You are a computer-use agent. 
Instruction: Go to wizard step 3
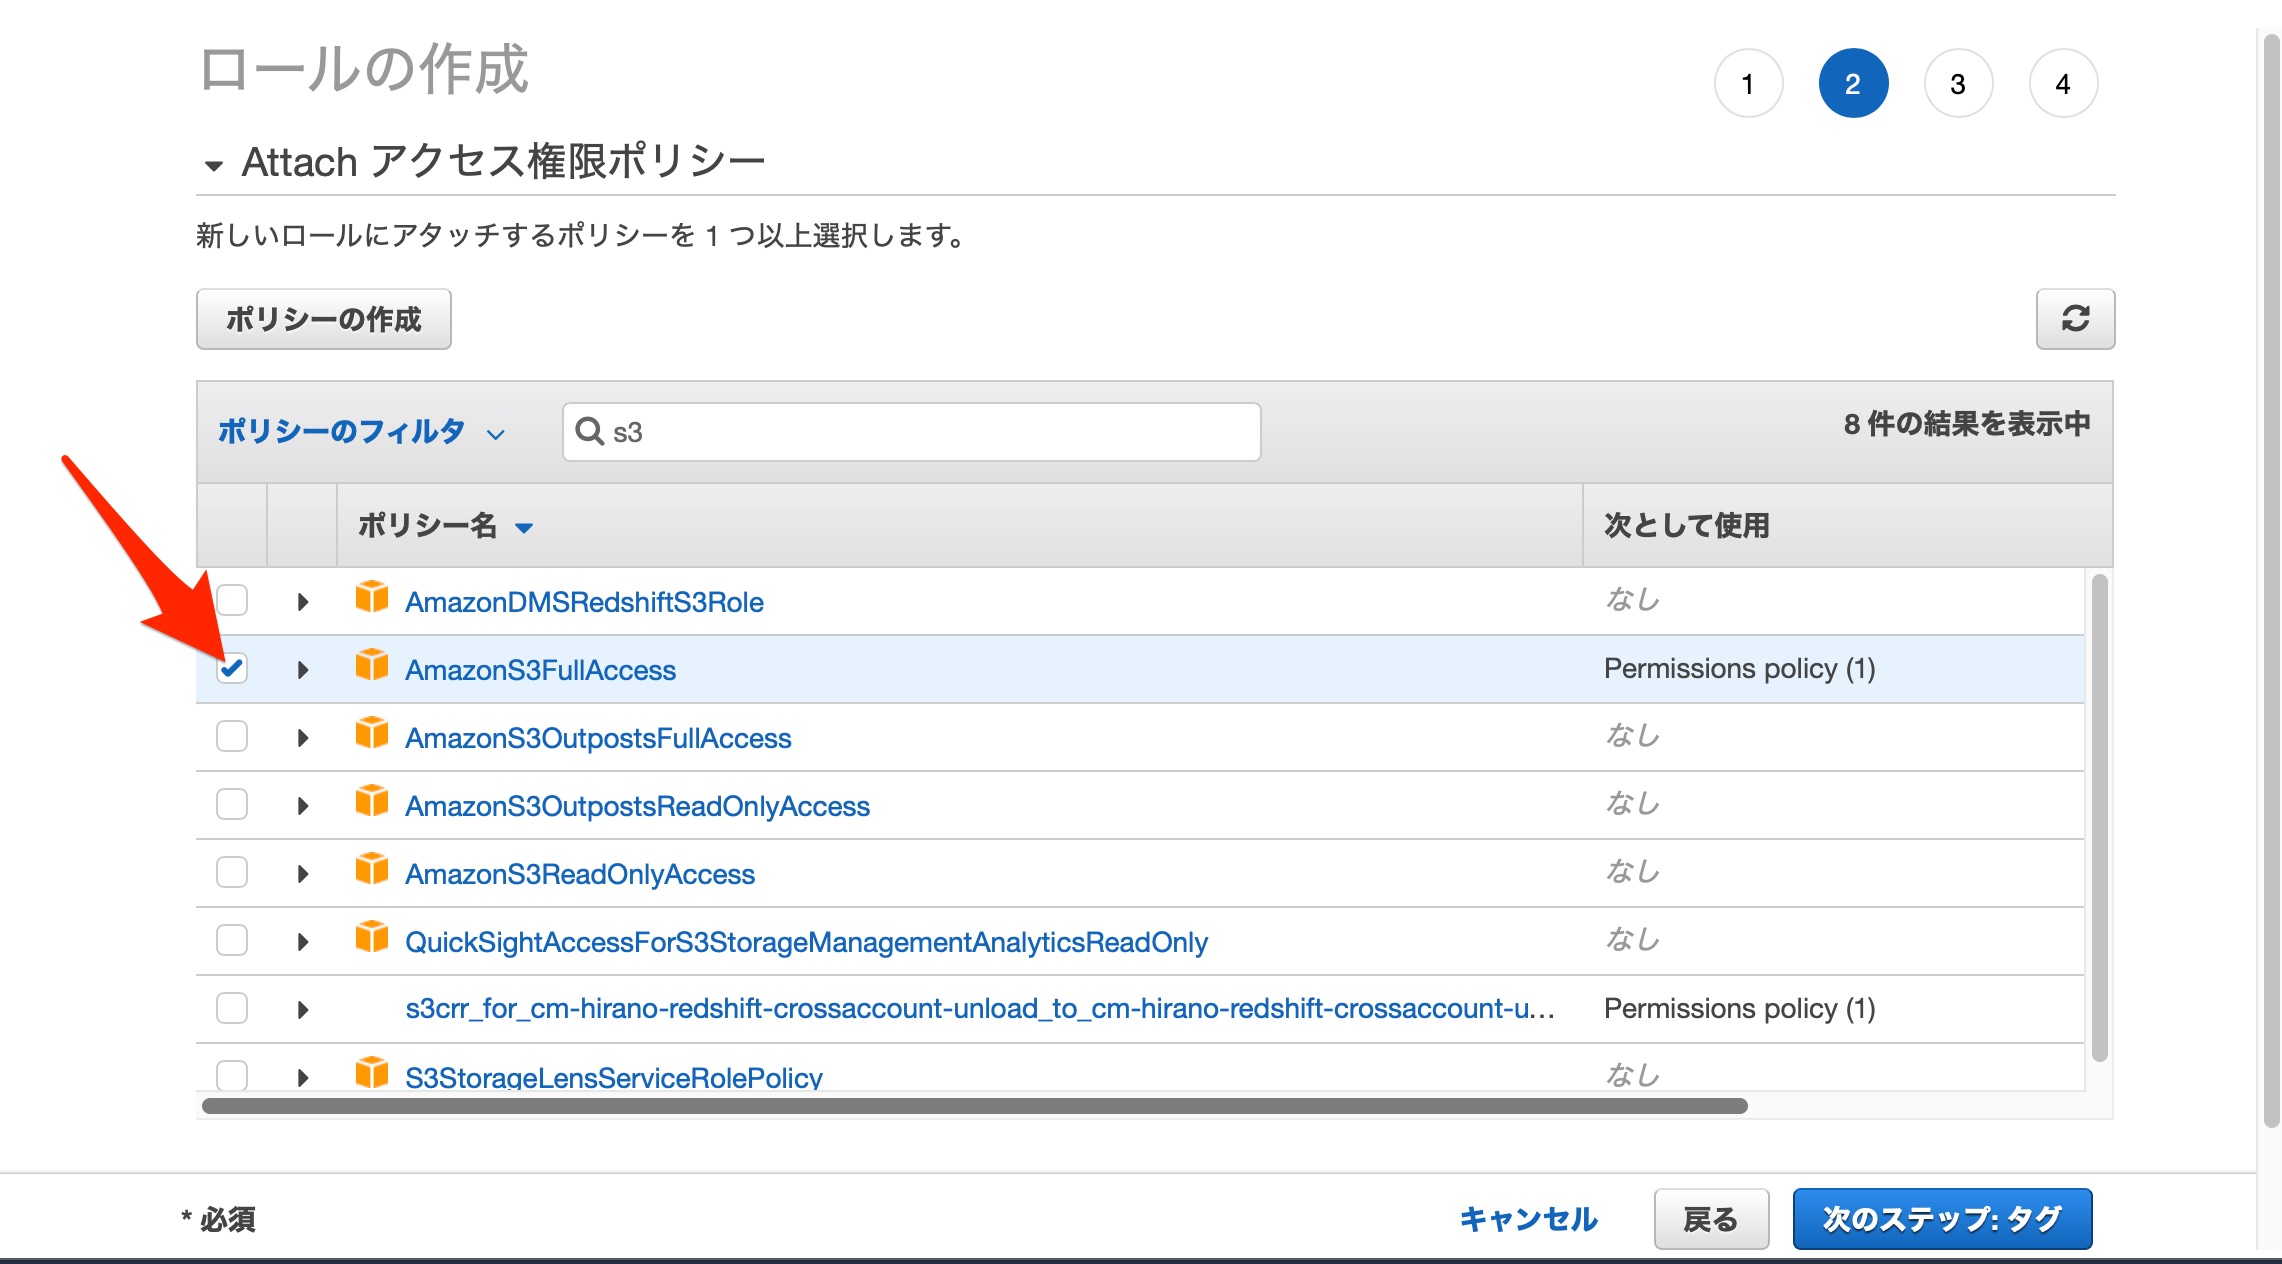(1957, 84)
